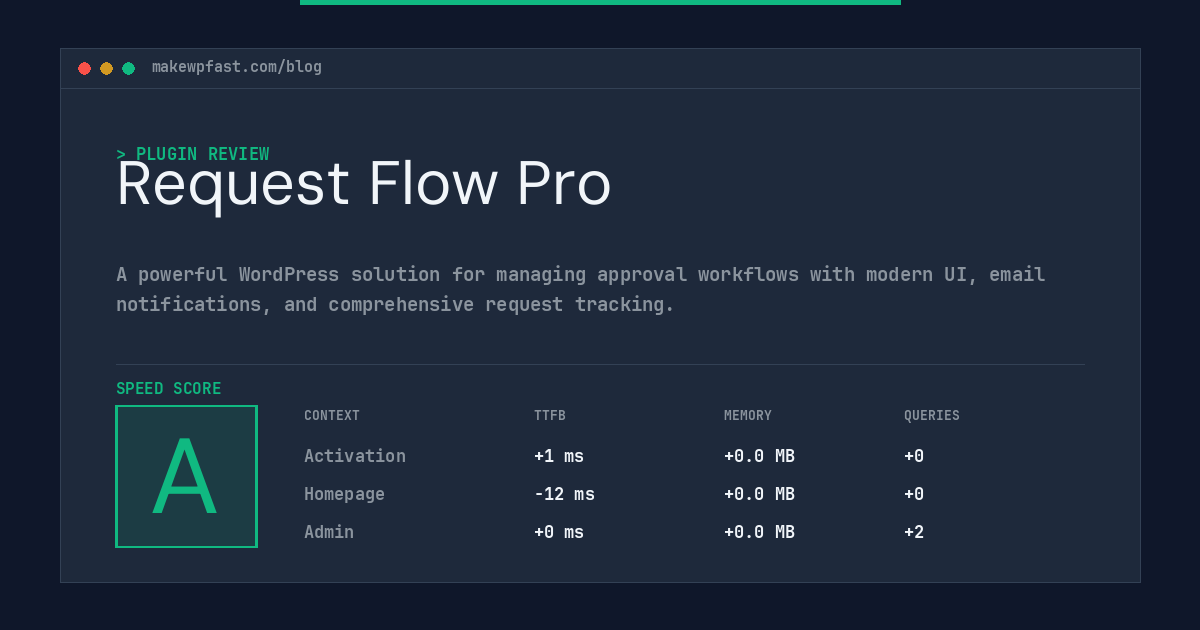Click the Admin queries value '+2'
The width and height of the screenshot is (1200, 630).
point(914,532)
